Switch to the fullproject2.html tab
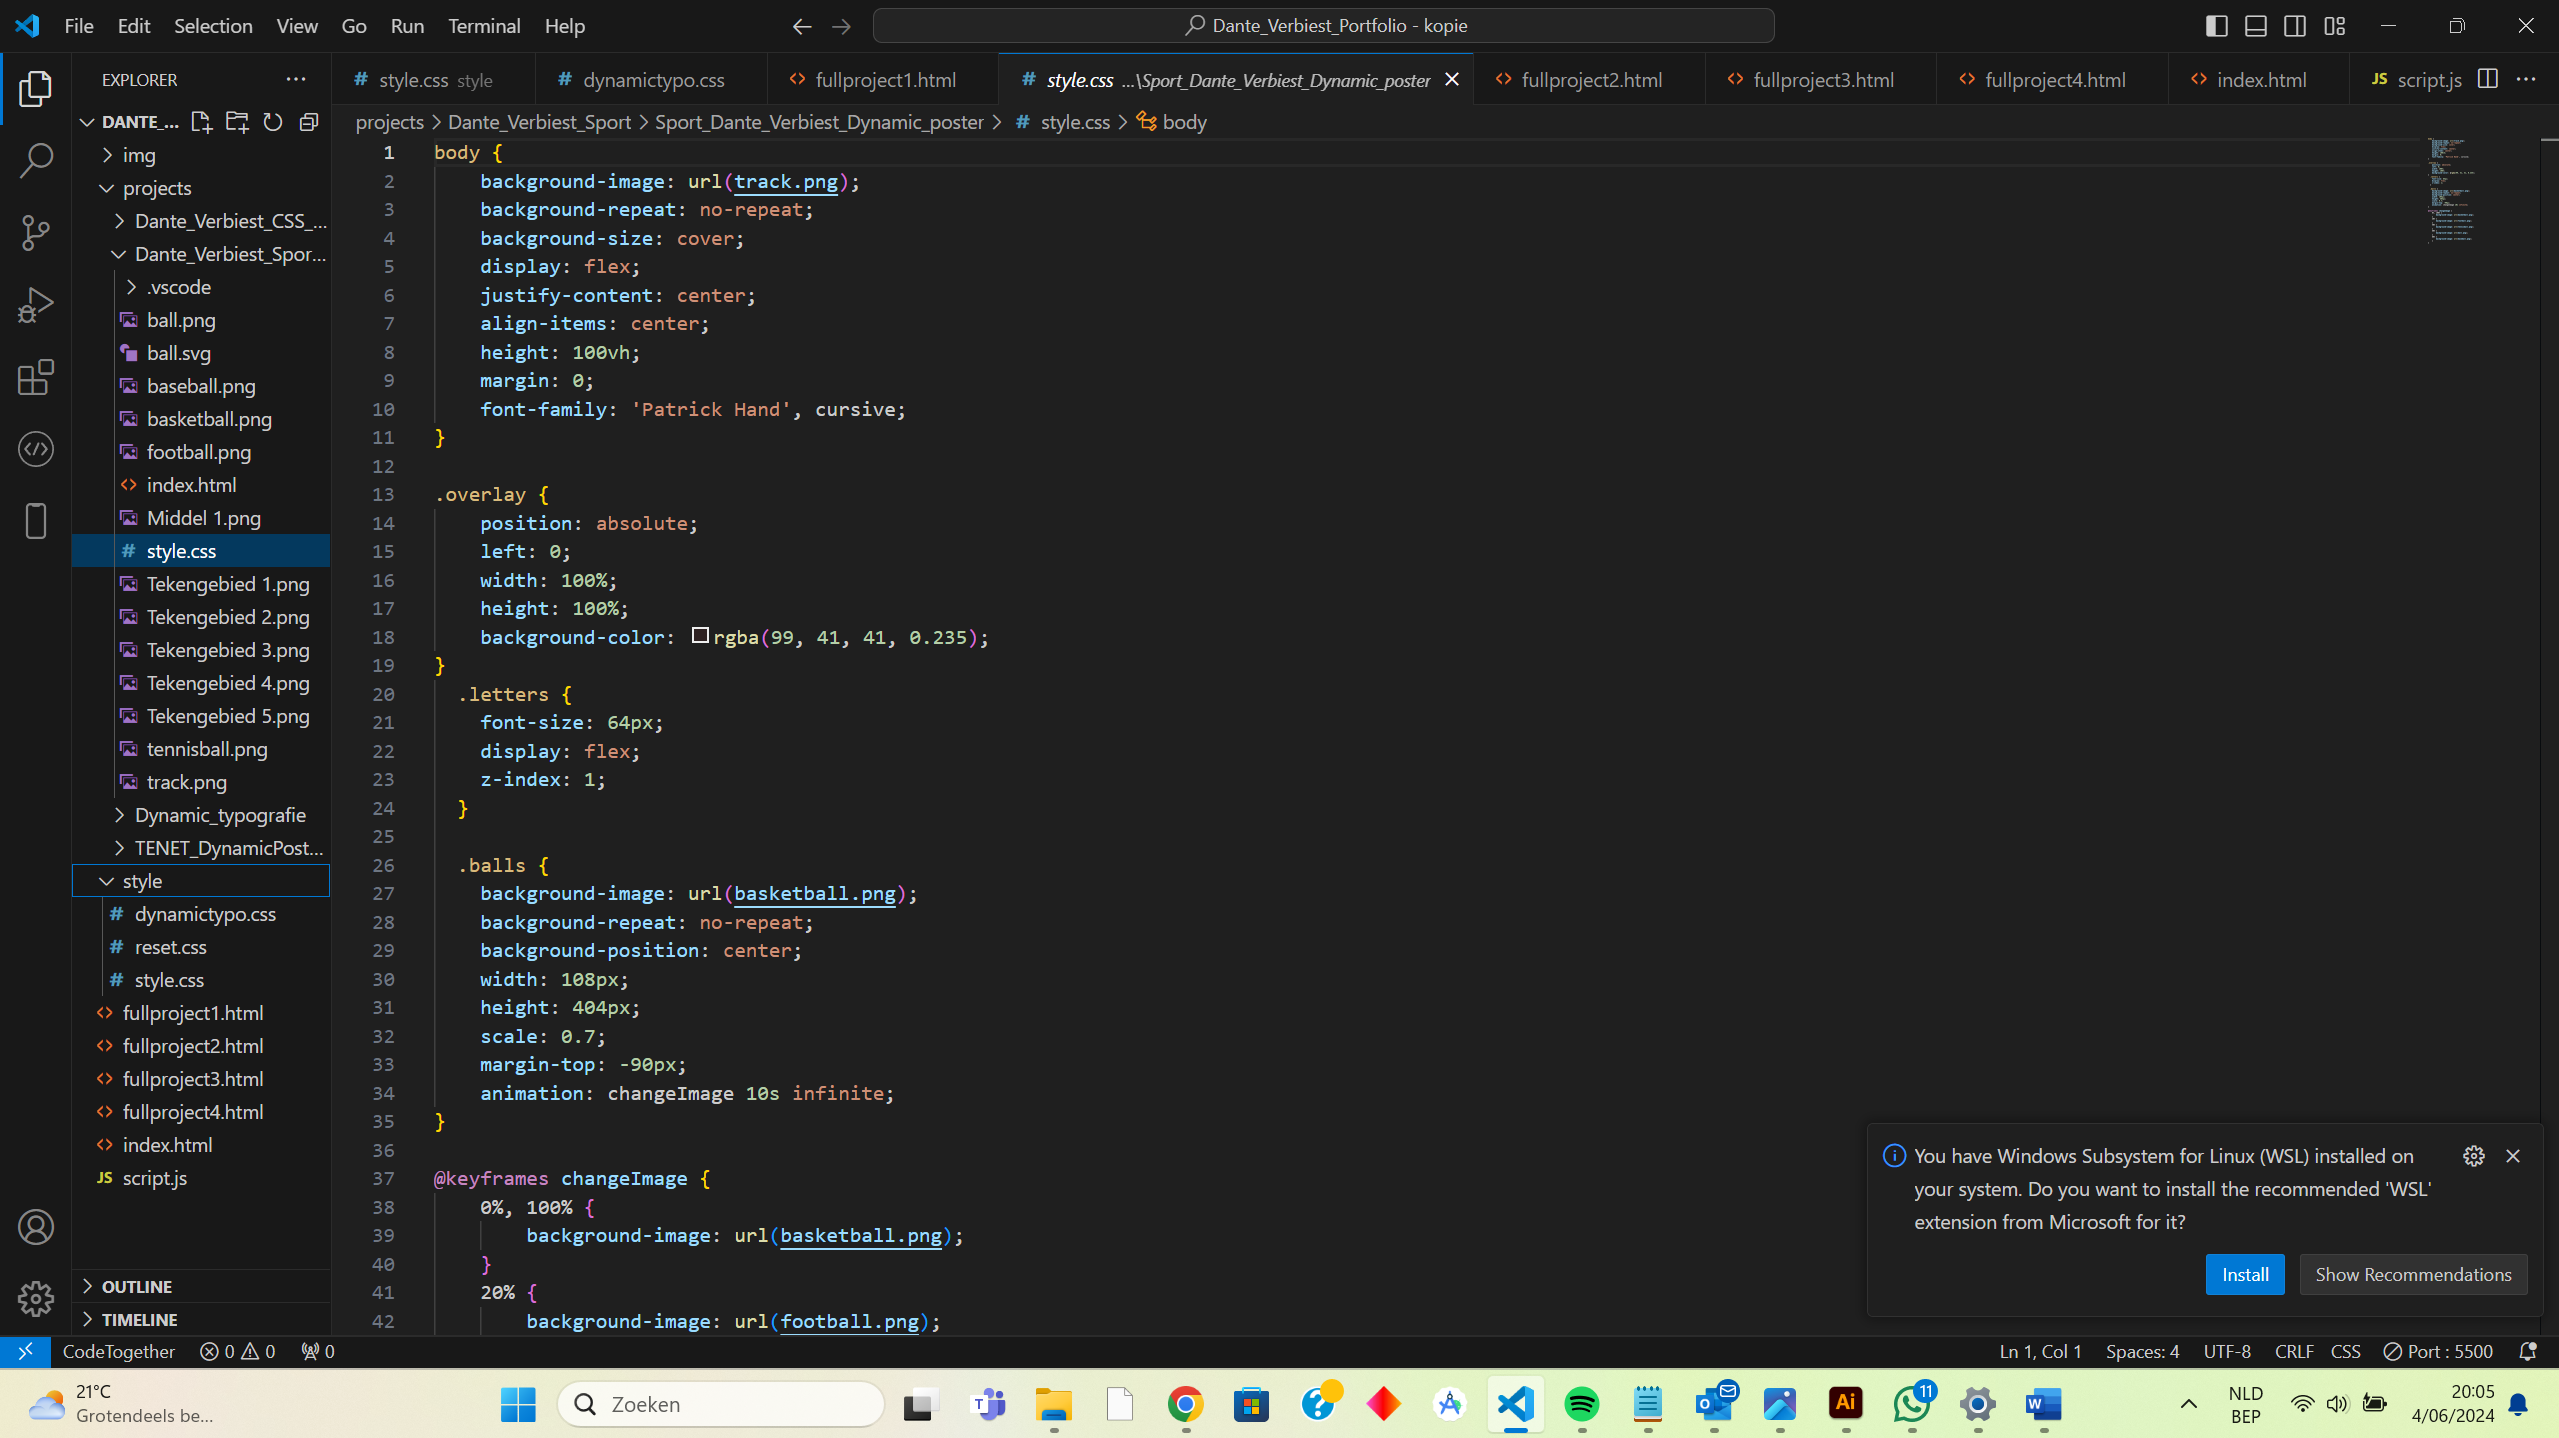 [x=1590, y=79]
